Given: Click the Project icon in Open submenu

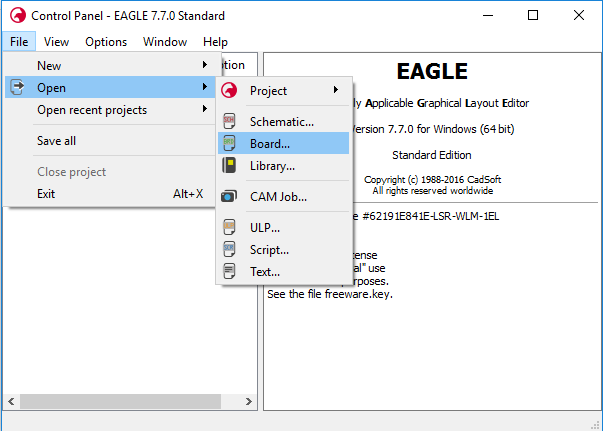Looking at the screenshot, I should tap(230, 91).
